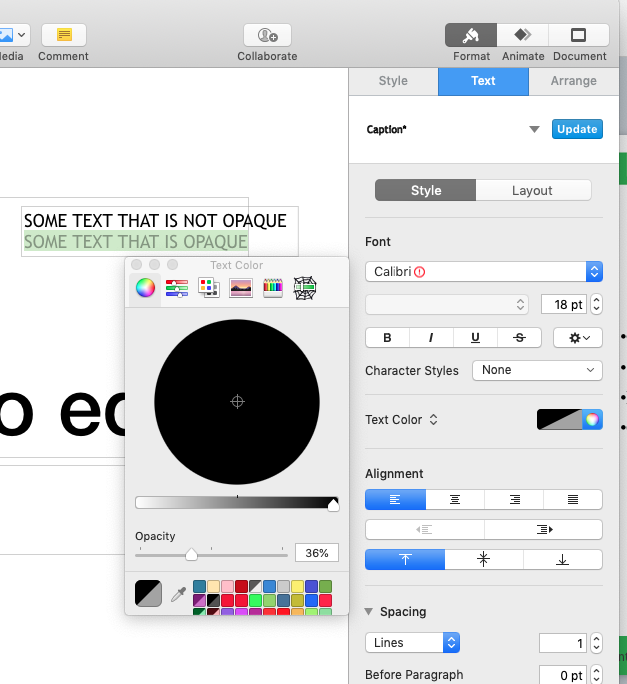This screenshot has height=684, width=627.
Task: Click the Collaborate toolbar icon
Action: 267,35
